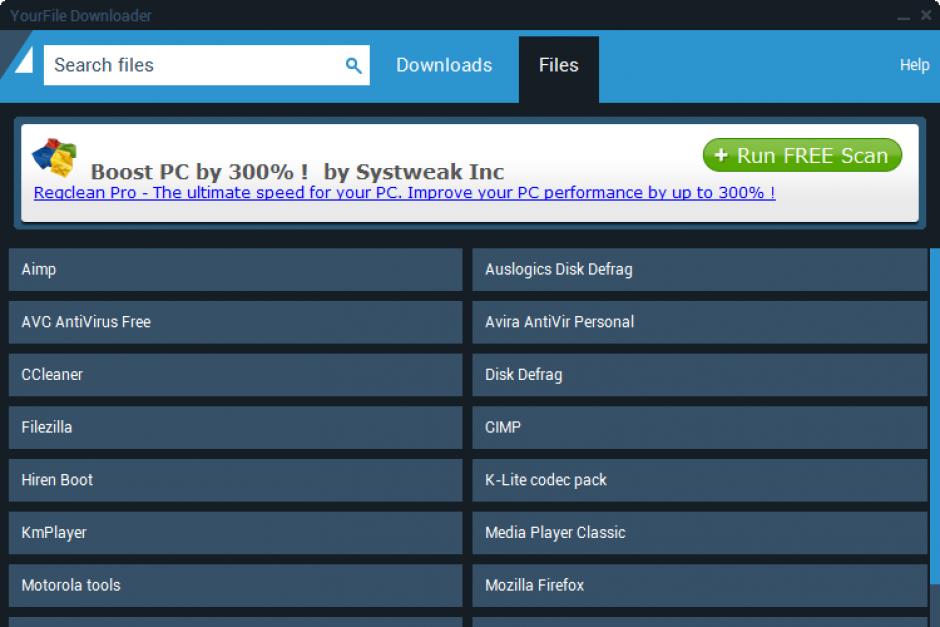The width and height of the screenshot is (940, 627).
Task: Select the Hiren Boot entry
Action: point(236,480)
